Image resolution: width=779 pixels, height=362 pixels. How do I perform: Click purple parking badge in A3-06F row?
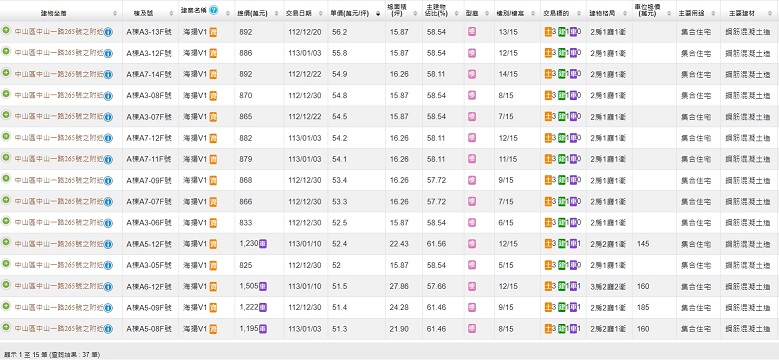point(573,223)
